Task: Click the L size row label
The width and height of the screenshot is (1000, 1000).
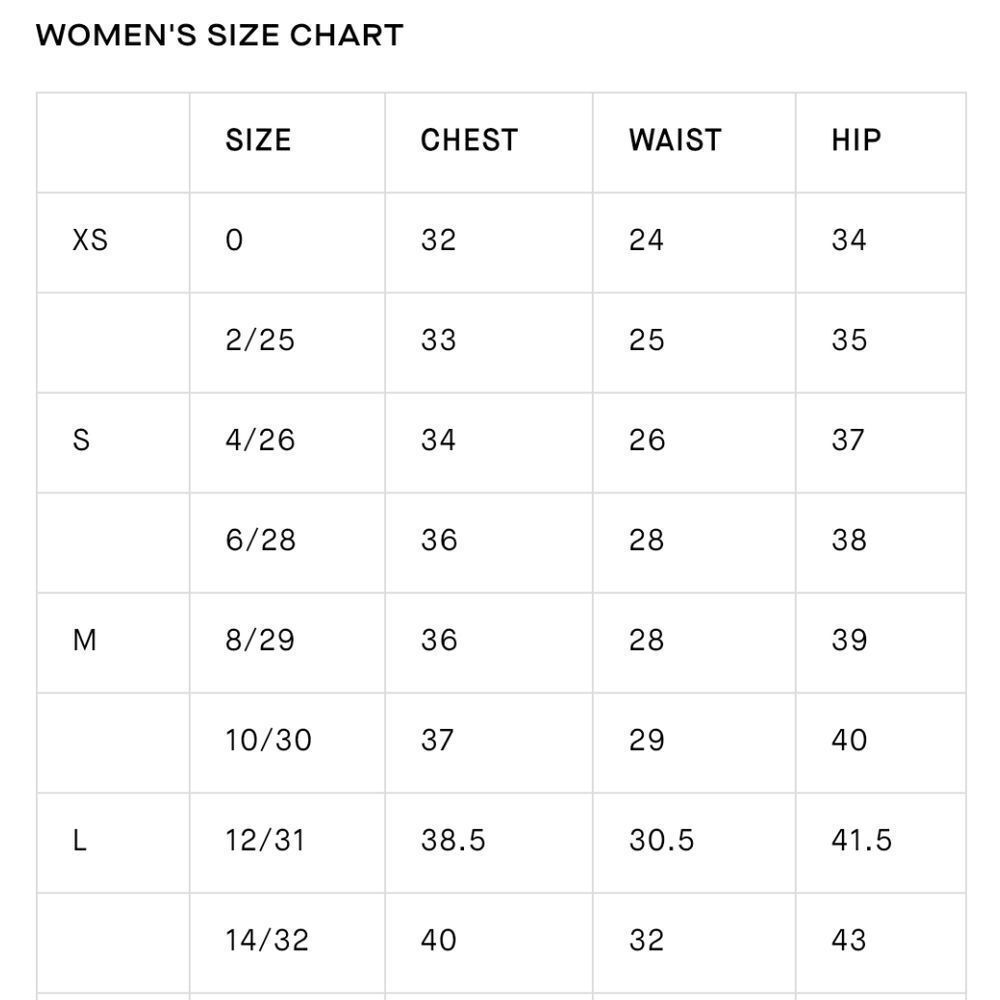Action: coord(80,840)
